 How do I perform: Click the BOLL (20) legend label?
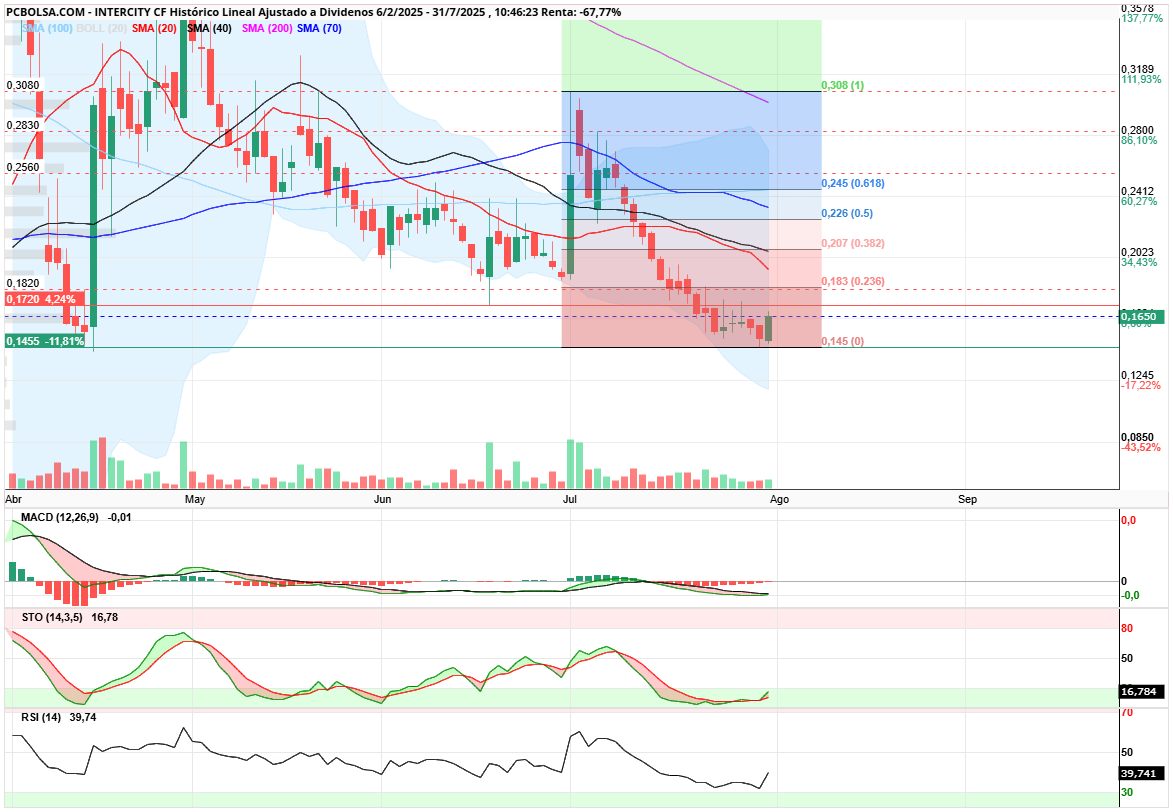(x=102, y=28)
